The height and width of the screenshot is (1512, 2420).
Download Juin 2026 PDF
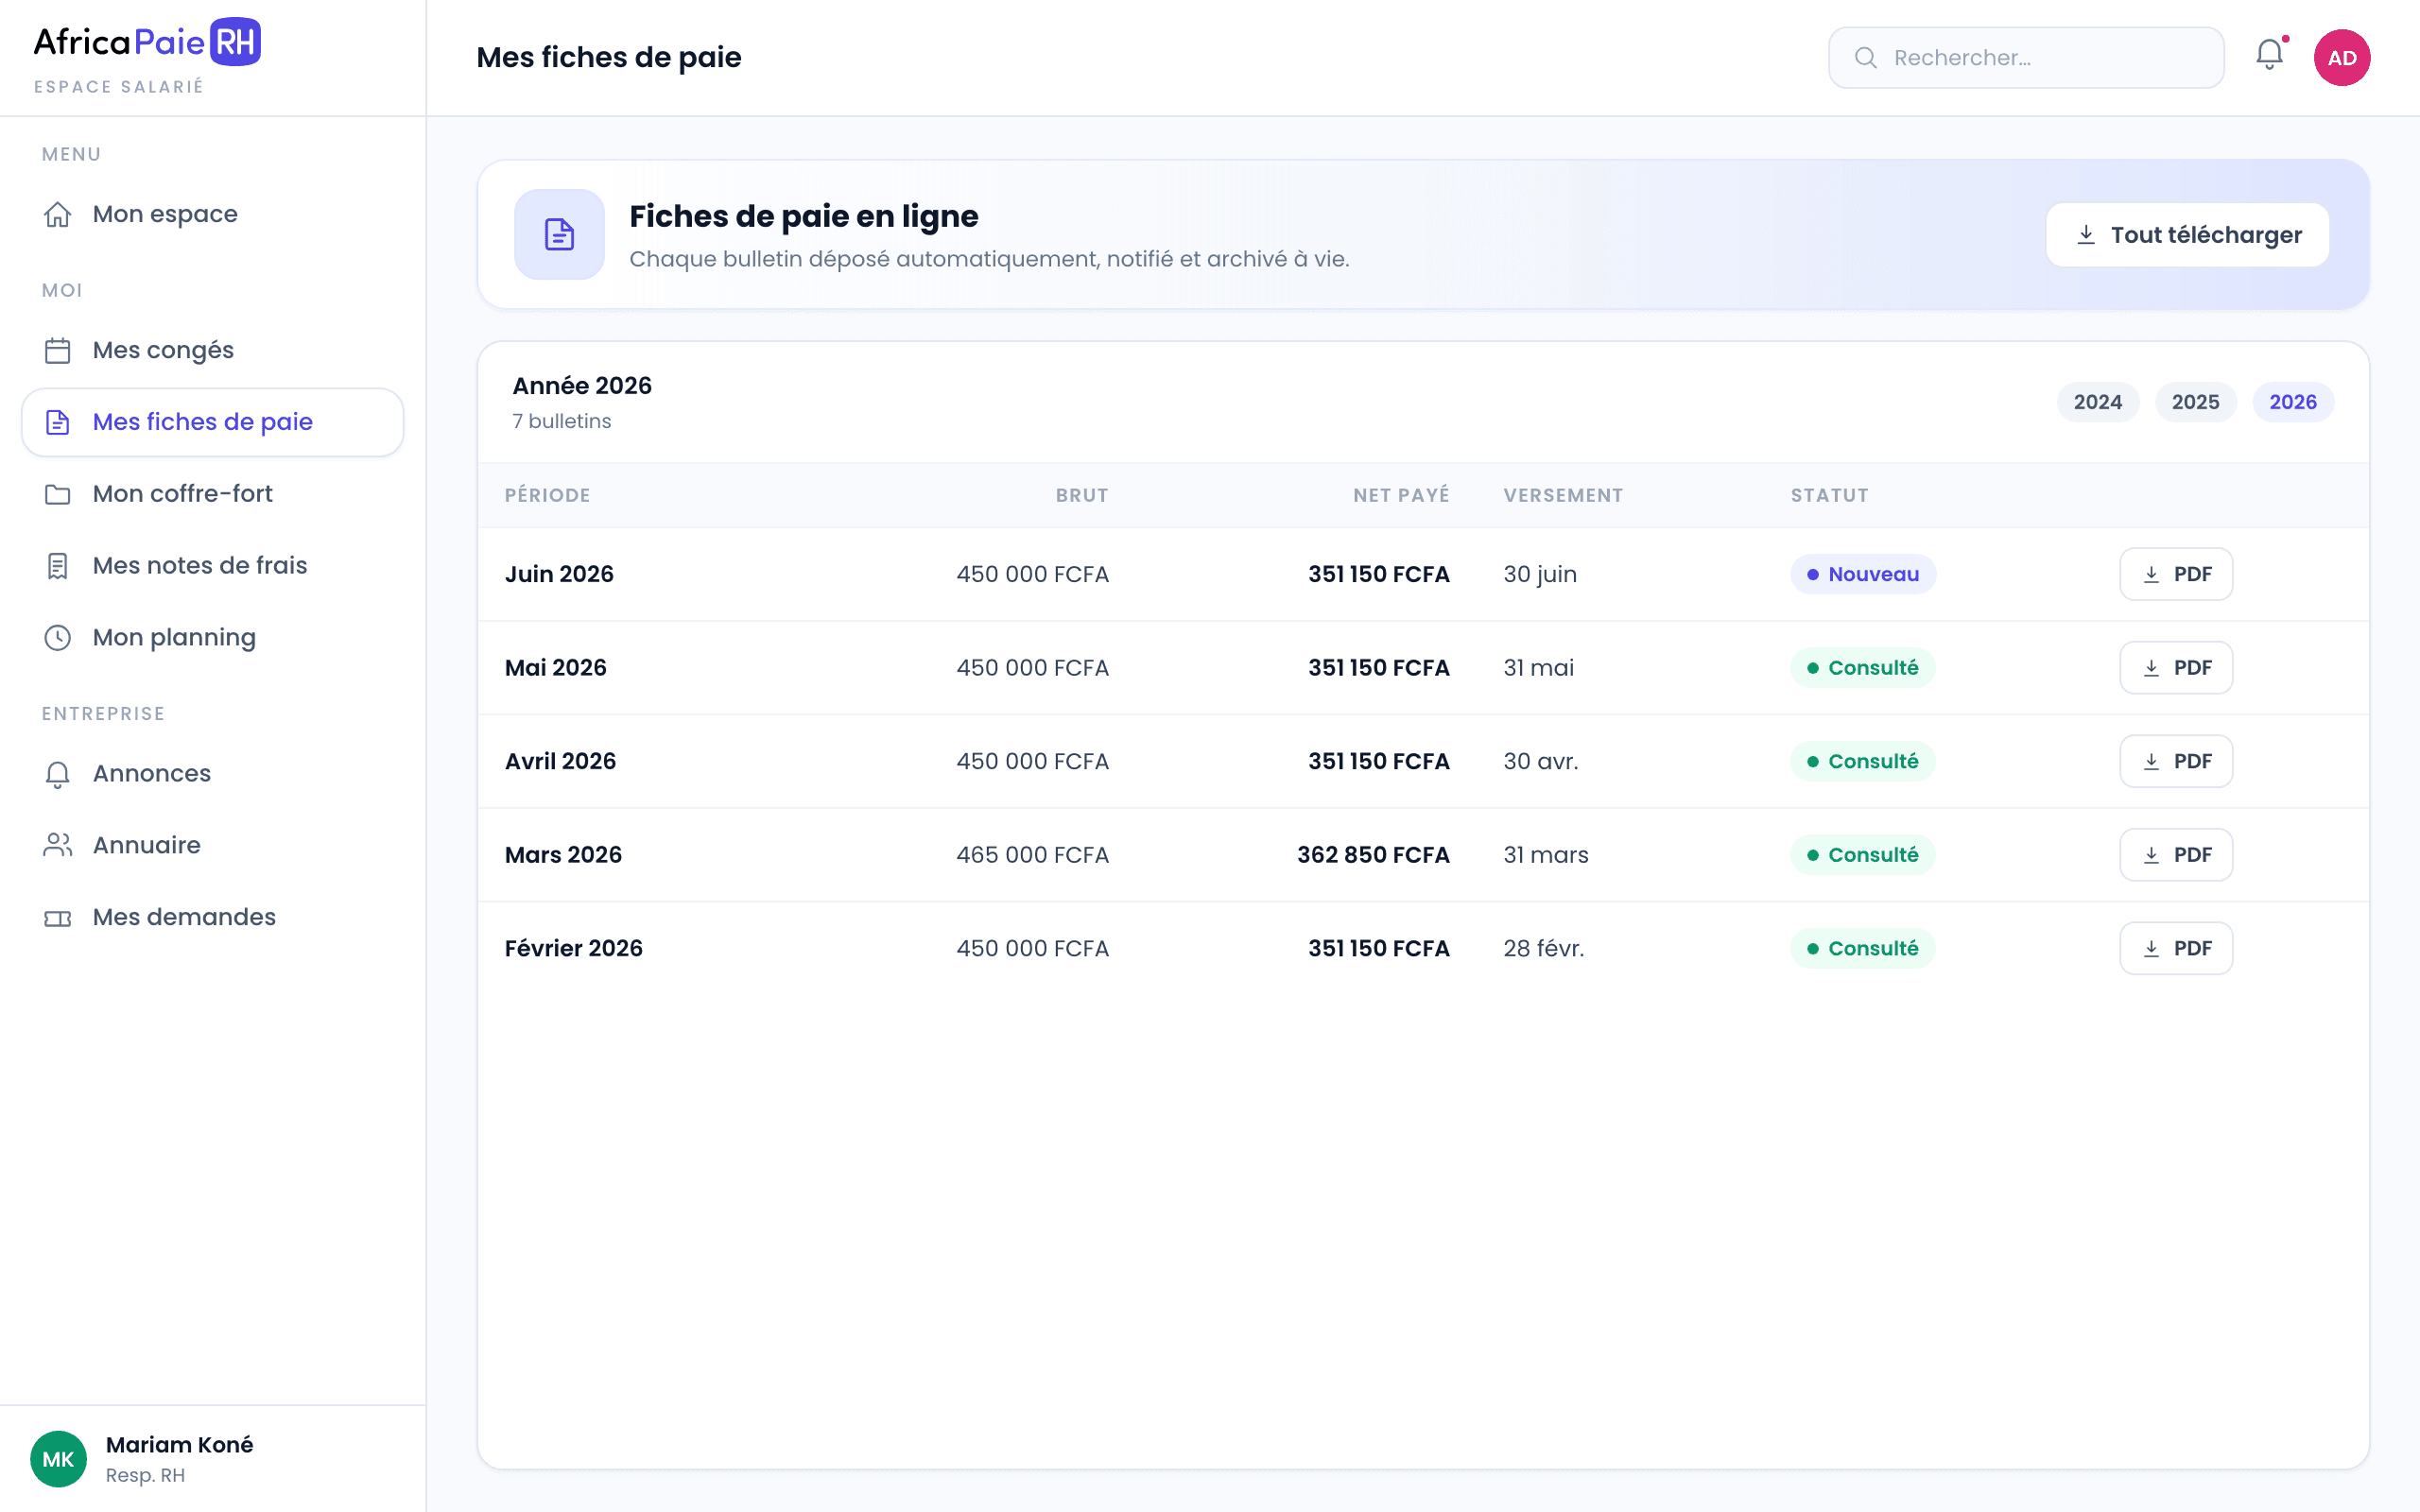tap(2176, 574)
